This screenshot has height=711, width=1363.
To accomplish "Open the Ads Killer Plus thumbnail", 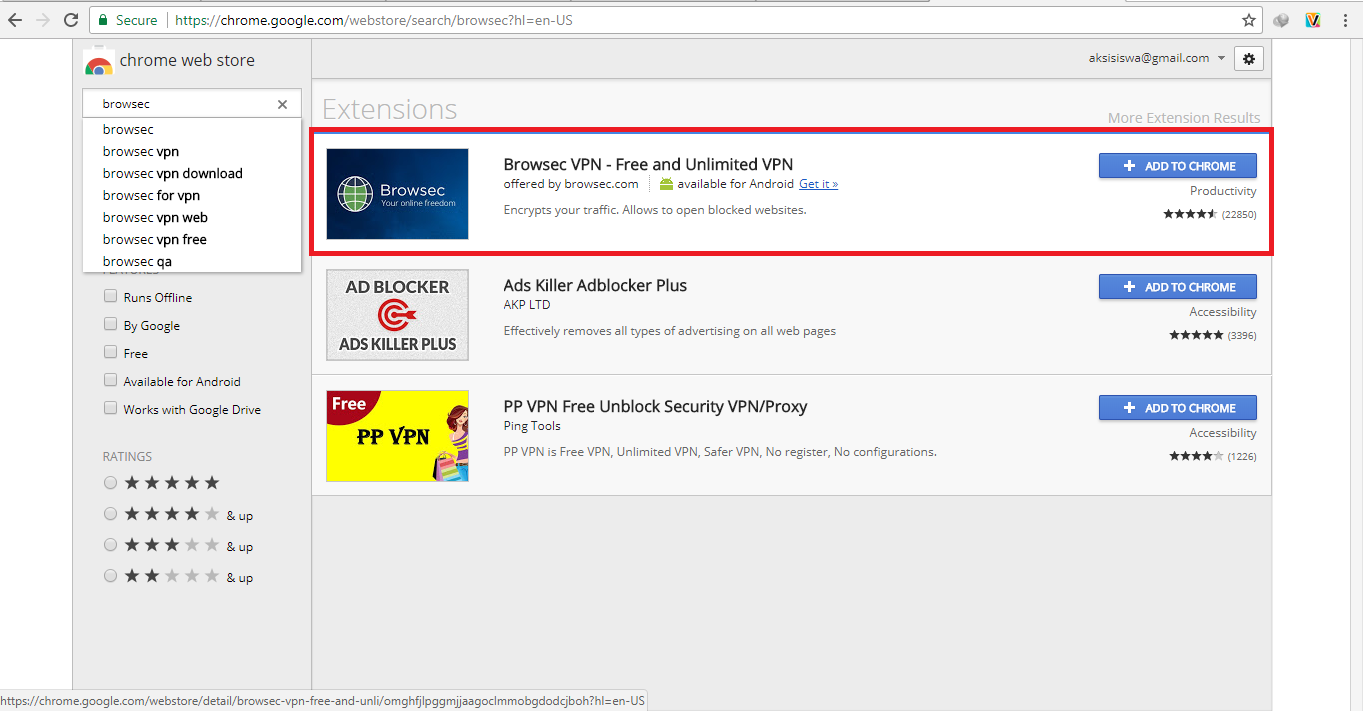I will coord(397,315).
